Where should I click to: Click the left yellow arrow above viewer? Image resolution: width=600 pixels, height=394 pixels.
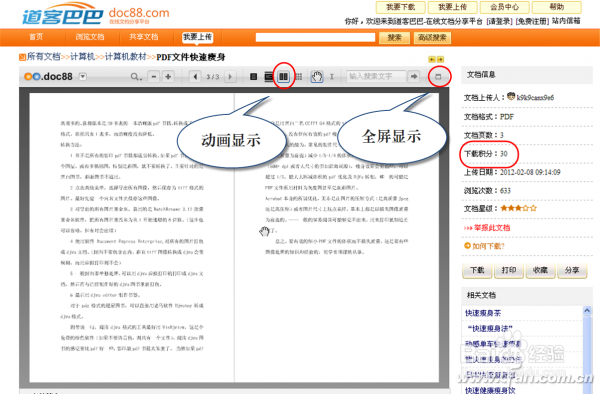point(432,60)
